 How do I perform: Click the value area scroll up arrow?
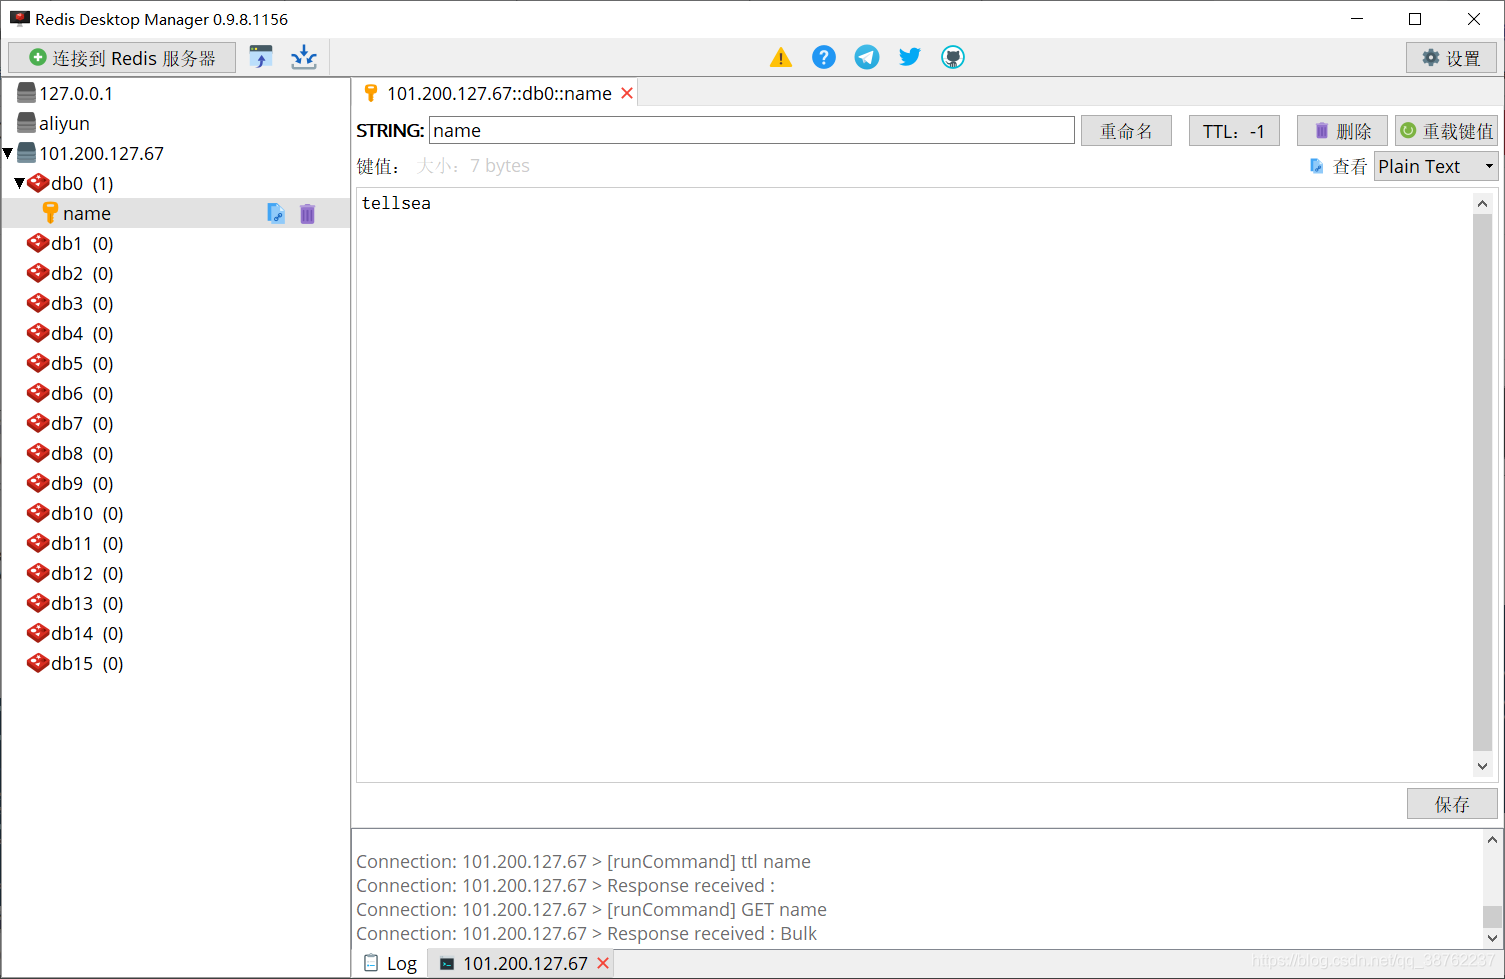click(x=1482, y=203)
